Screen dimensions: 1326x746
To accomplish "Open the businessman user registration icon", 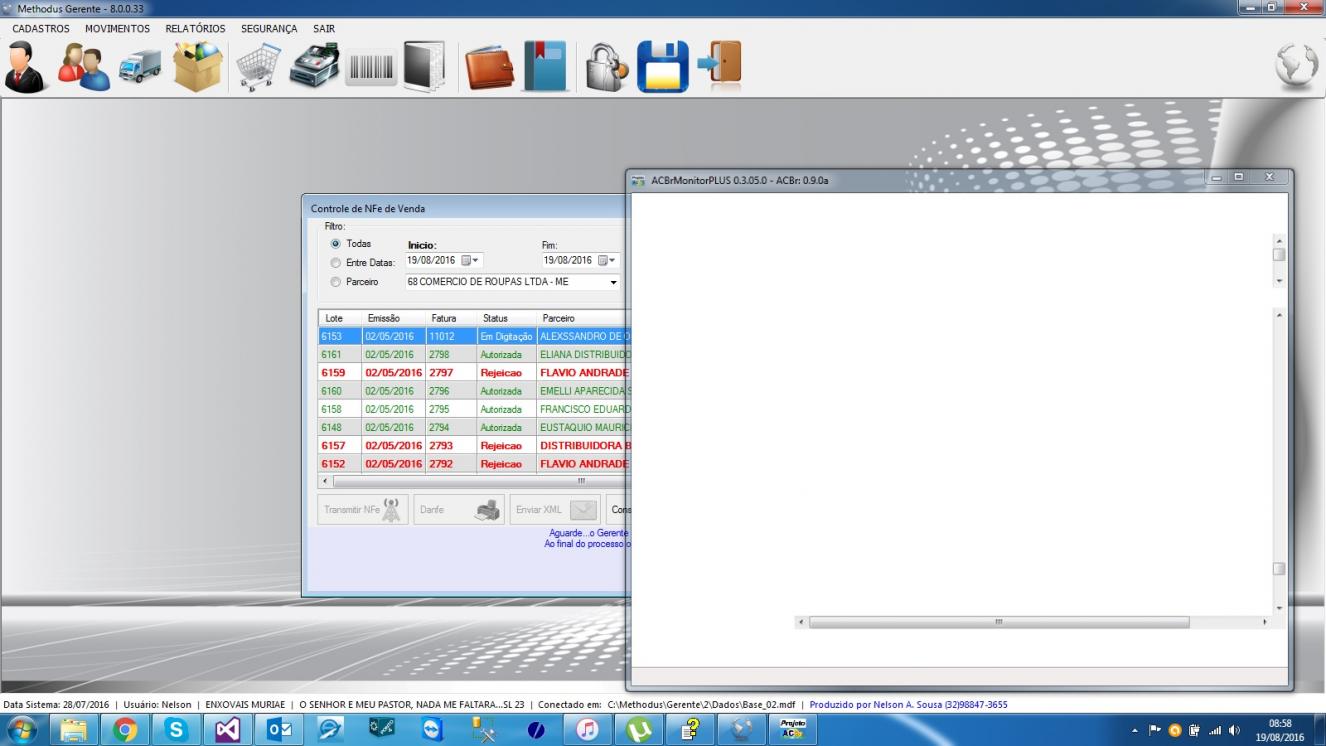I will [x=27, y=68].
